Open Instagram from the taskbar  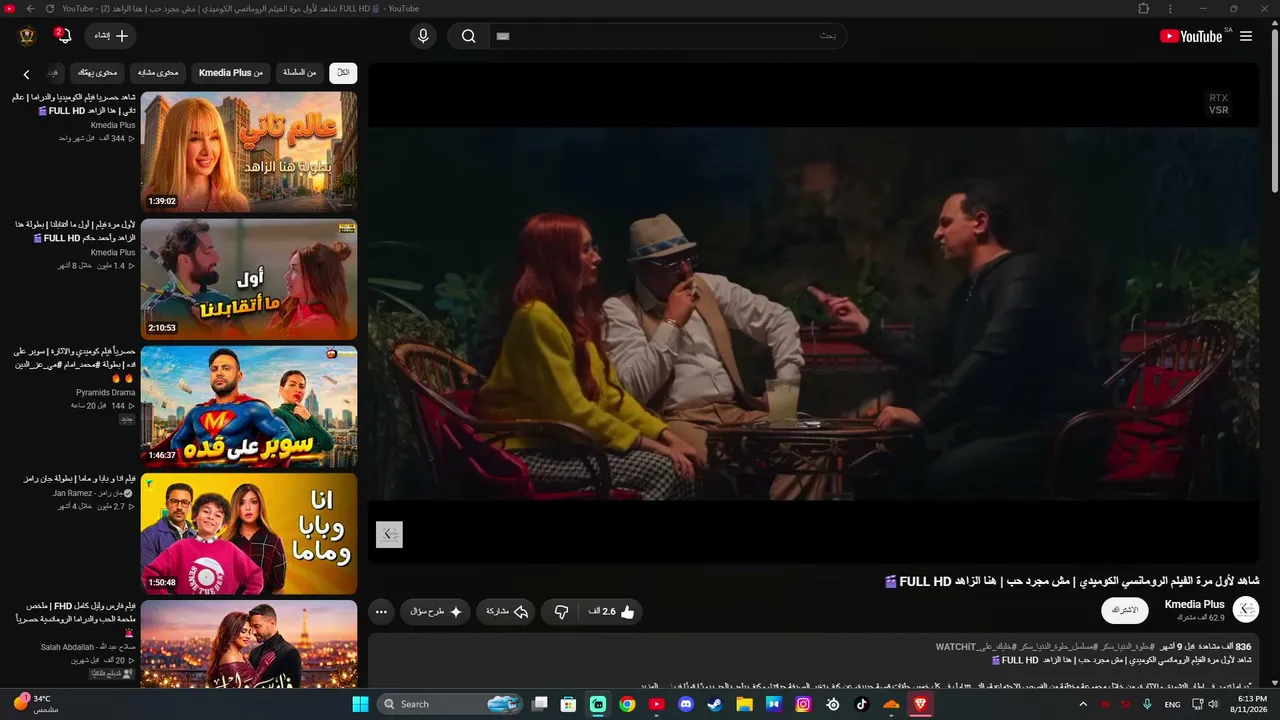pyautogui.click(x=803, y=704)
